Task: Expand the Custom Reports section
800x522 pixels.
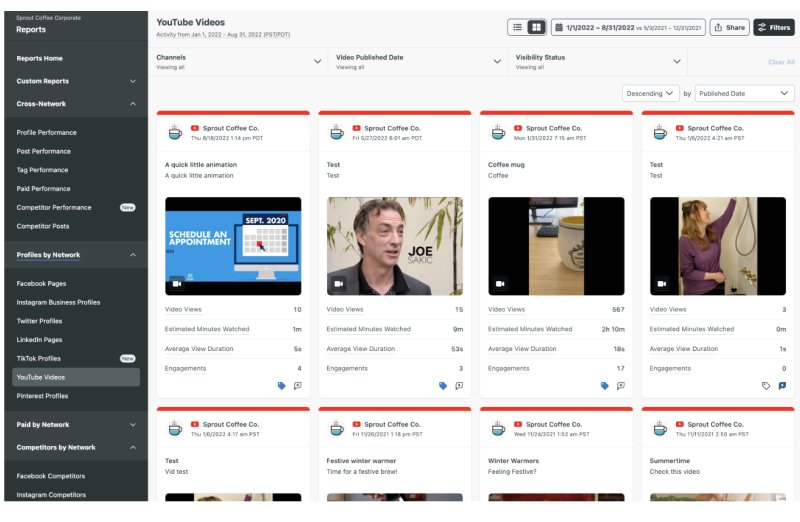Action: [x=76, y=81]
